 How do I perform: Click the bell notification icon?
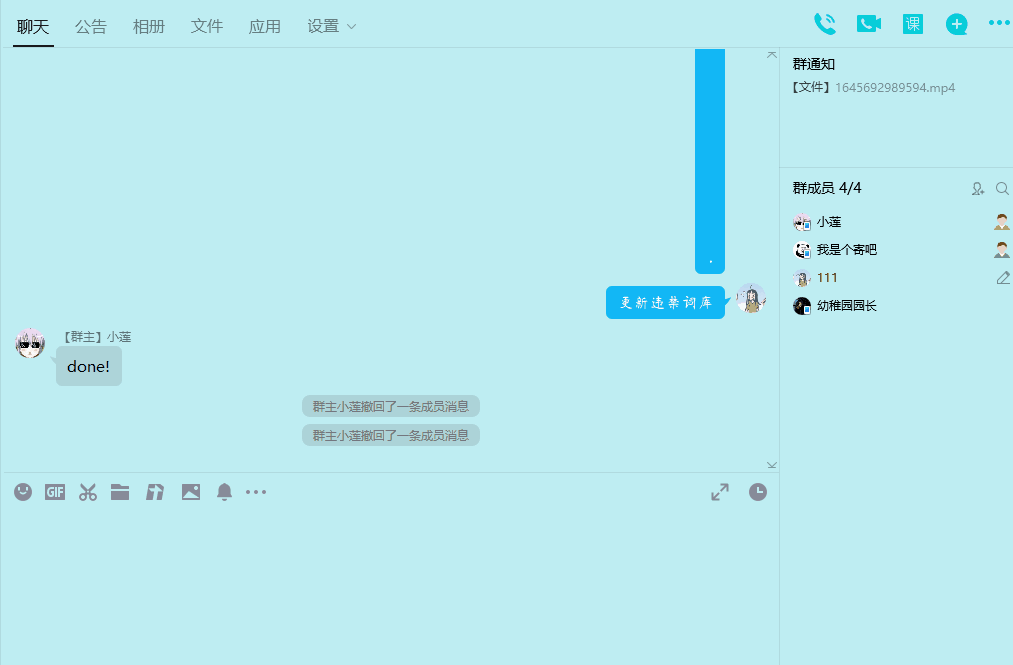(224, 492)
